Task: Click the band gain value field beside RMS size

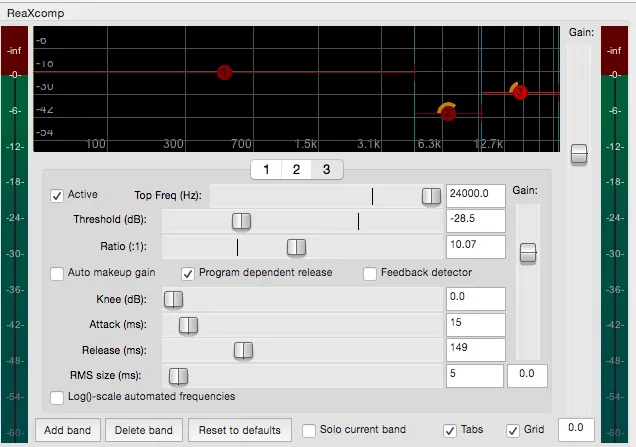Action: (x=527, y=376)
